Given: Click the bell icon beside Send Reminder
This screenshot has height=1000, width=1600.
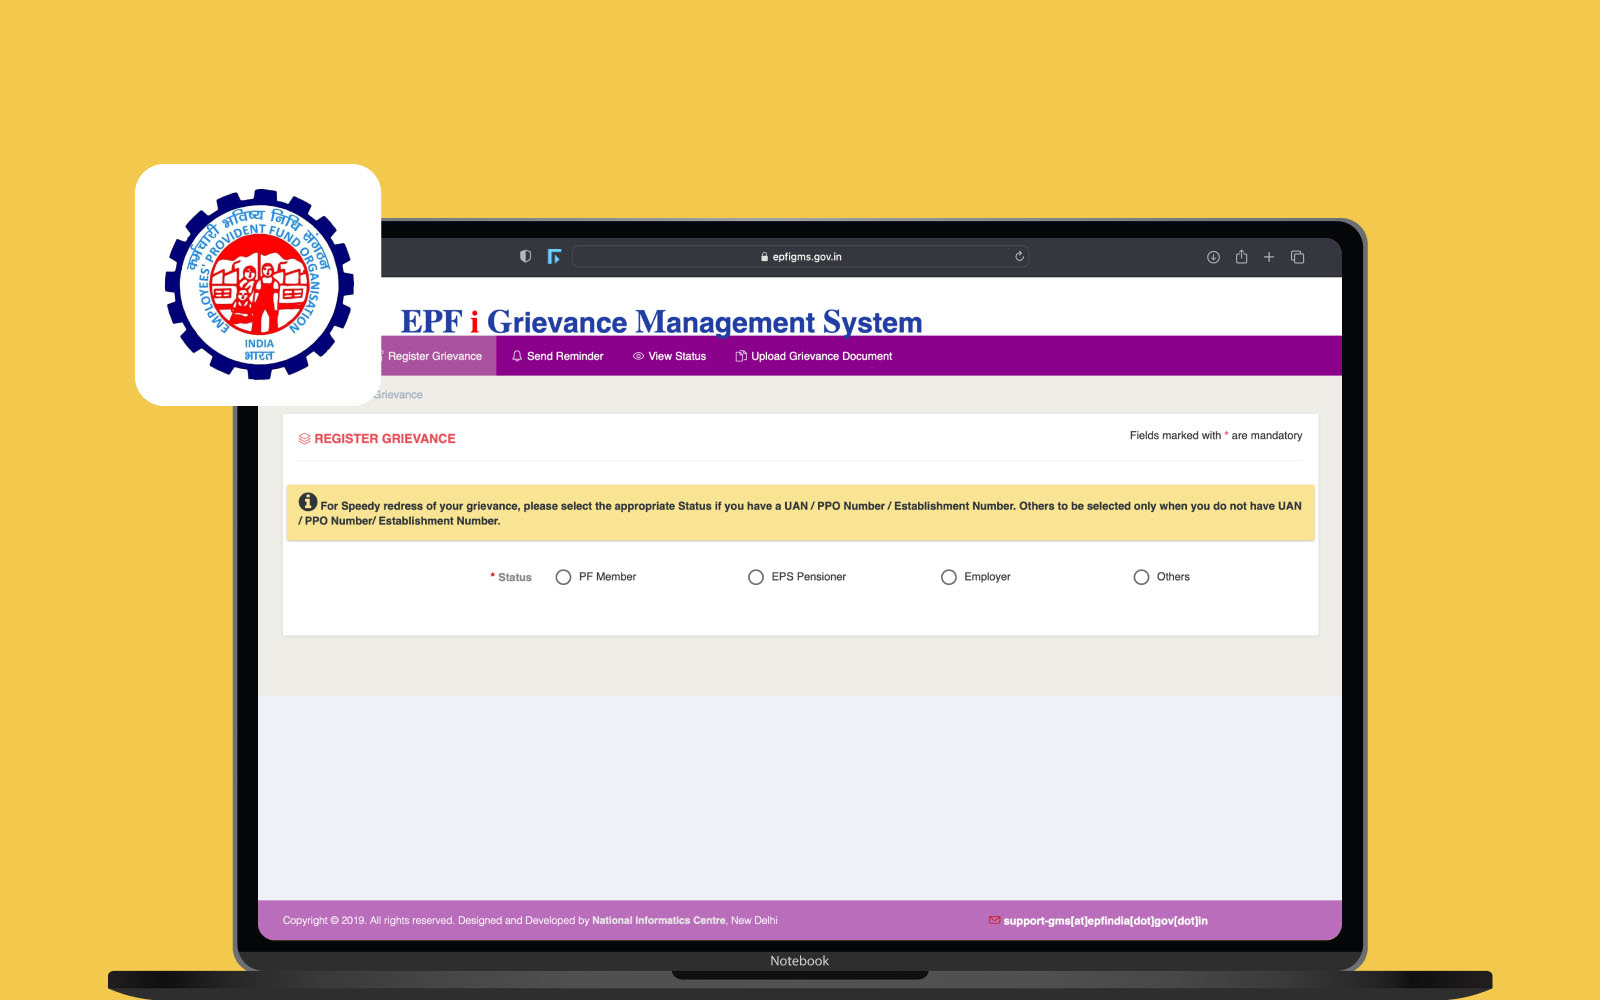Looking at the screenshot, I should [517, 356].
